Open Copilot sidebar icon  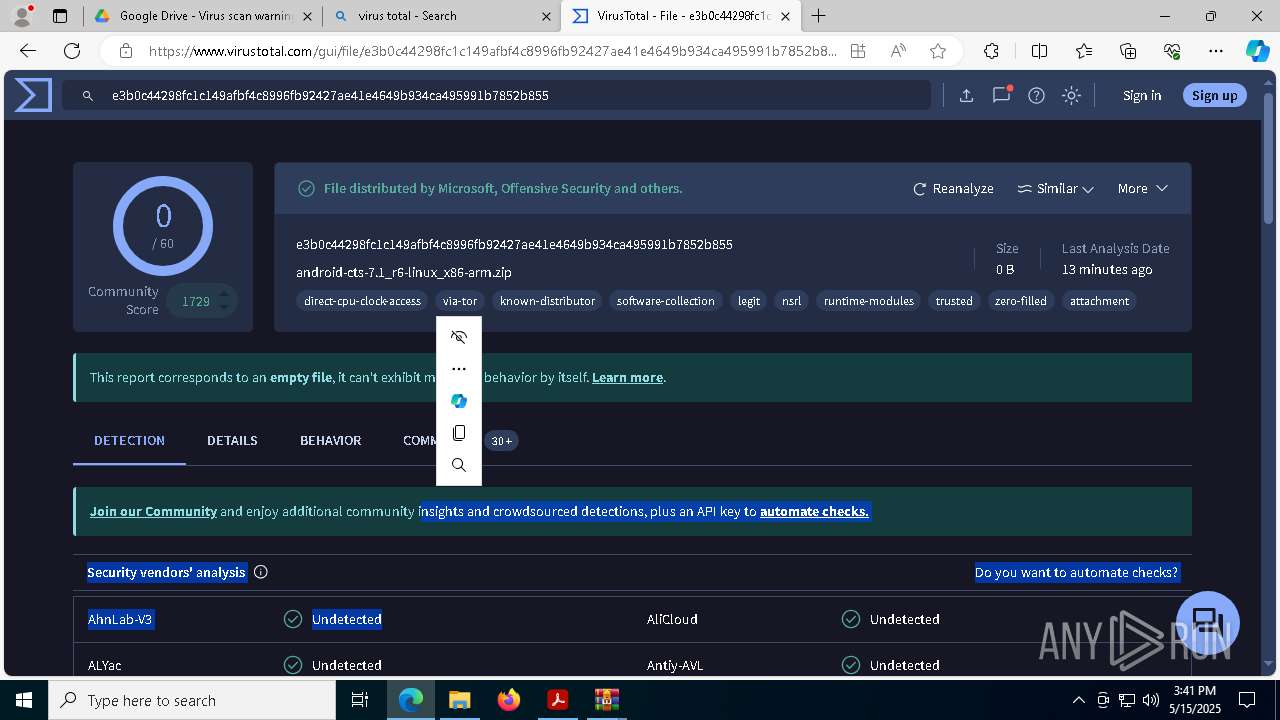click(x=1257, y=51)
